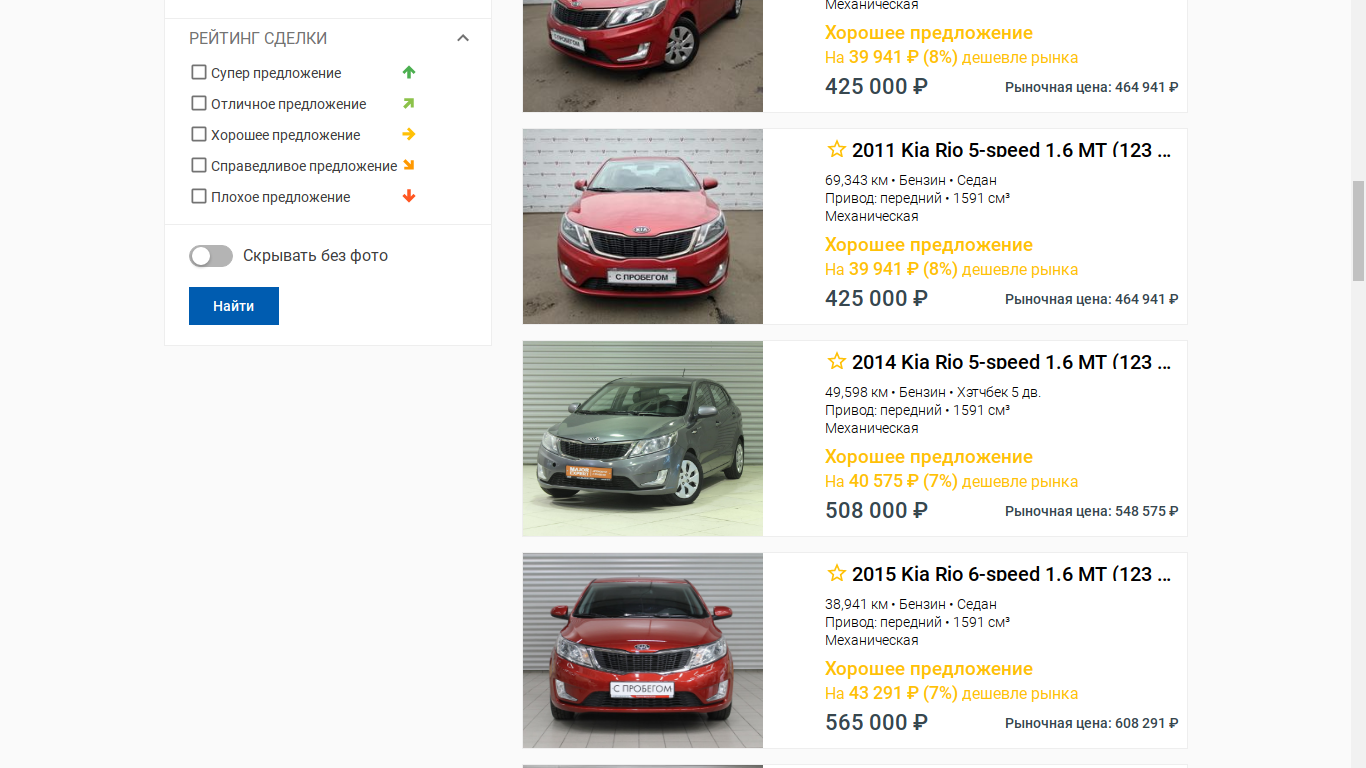Image resolution: width=1366 pixels, height=768 pixels.
Task: Open the gray 2014 Kia Rio photo
Action: pyautogui.click(x=643, y=438)
